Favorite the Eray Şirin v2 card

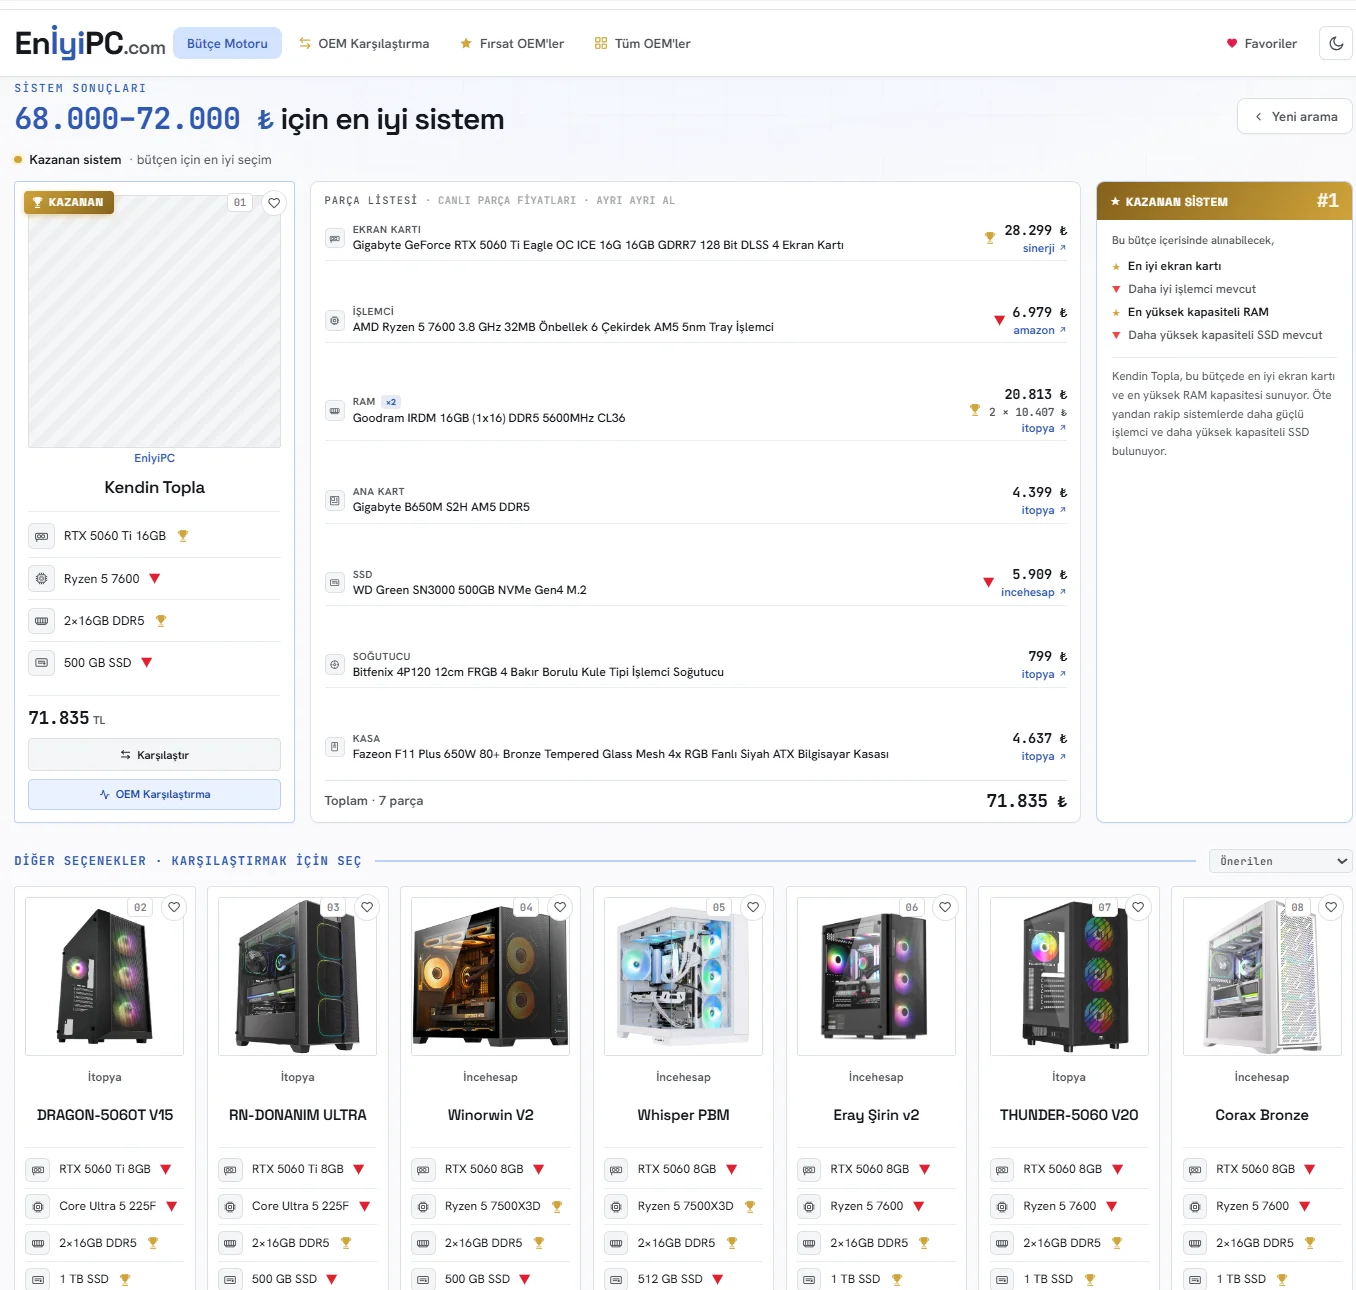point(945,907)
